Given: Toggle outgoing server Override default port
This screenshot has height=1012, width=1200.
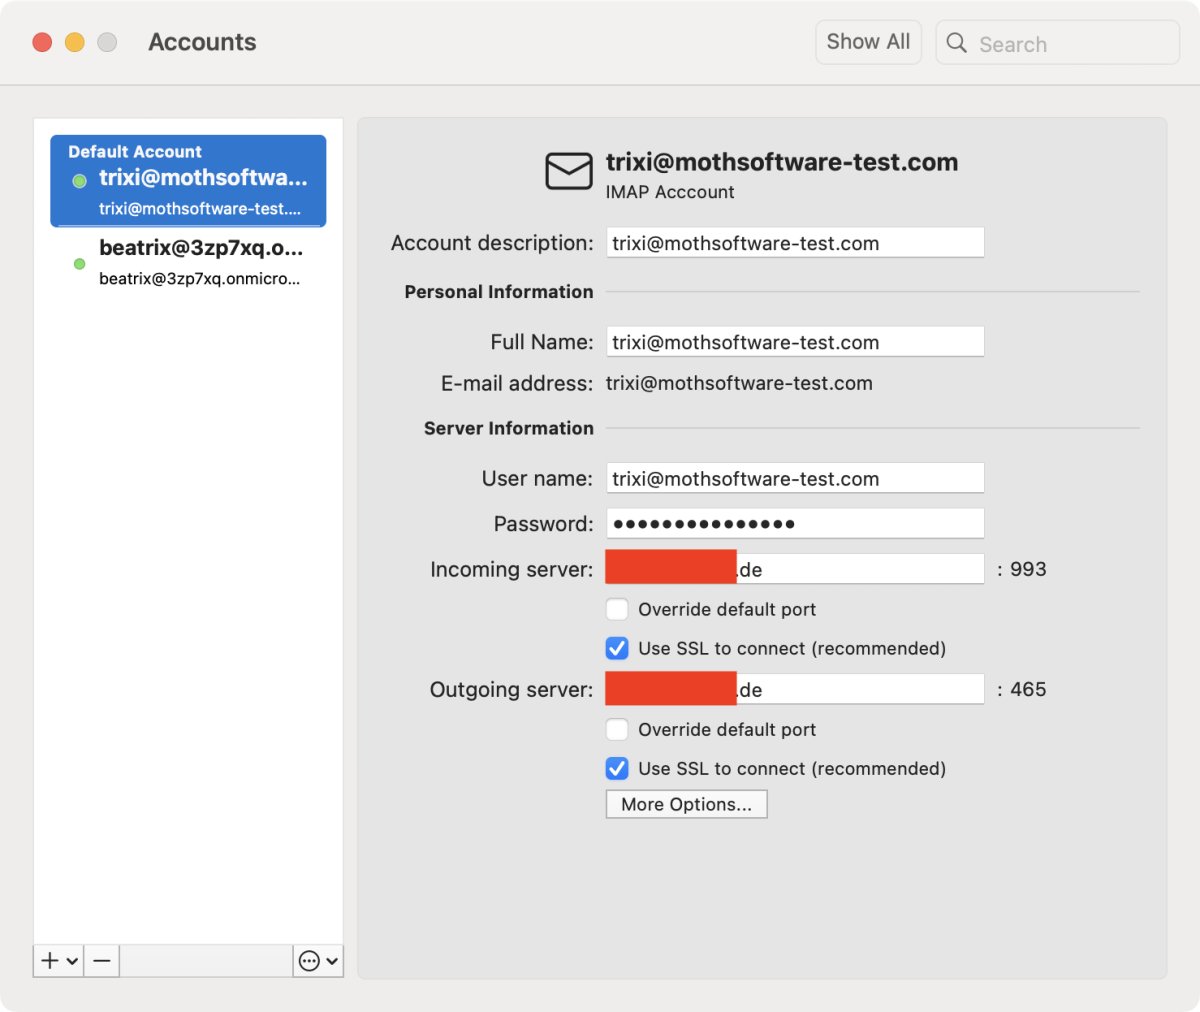Looking at the screenshot, I should pyautogui.click(x=617, y=729).
